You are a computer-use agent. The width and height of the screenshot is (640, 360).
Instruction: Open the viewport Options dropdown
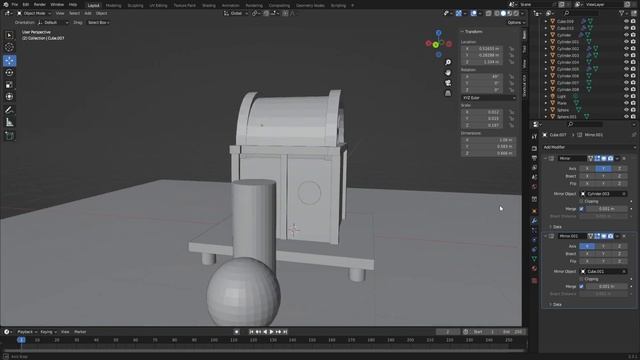coord(515,23)
